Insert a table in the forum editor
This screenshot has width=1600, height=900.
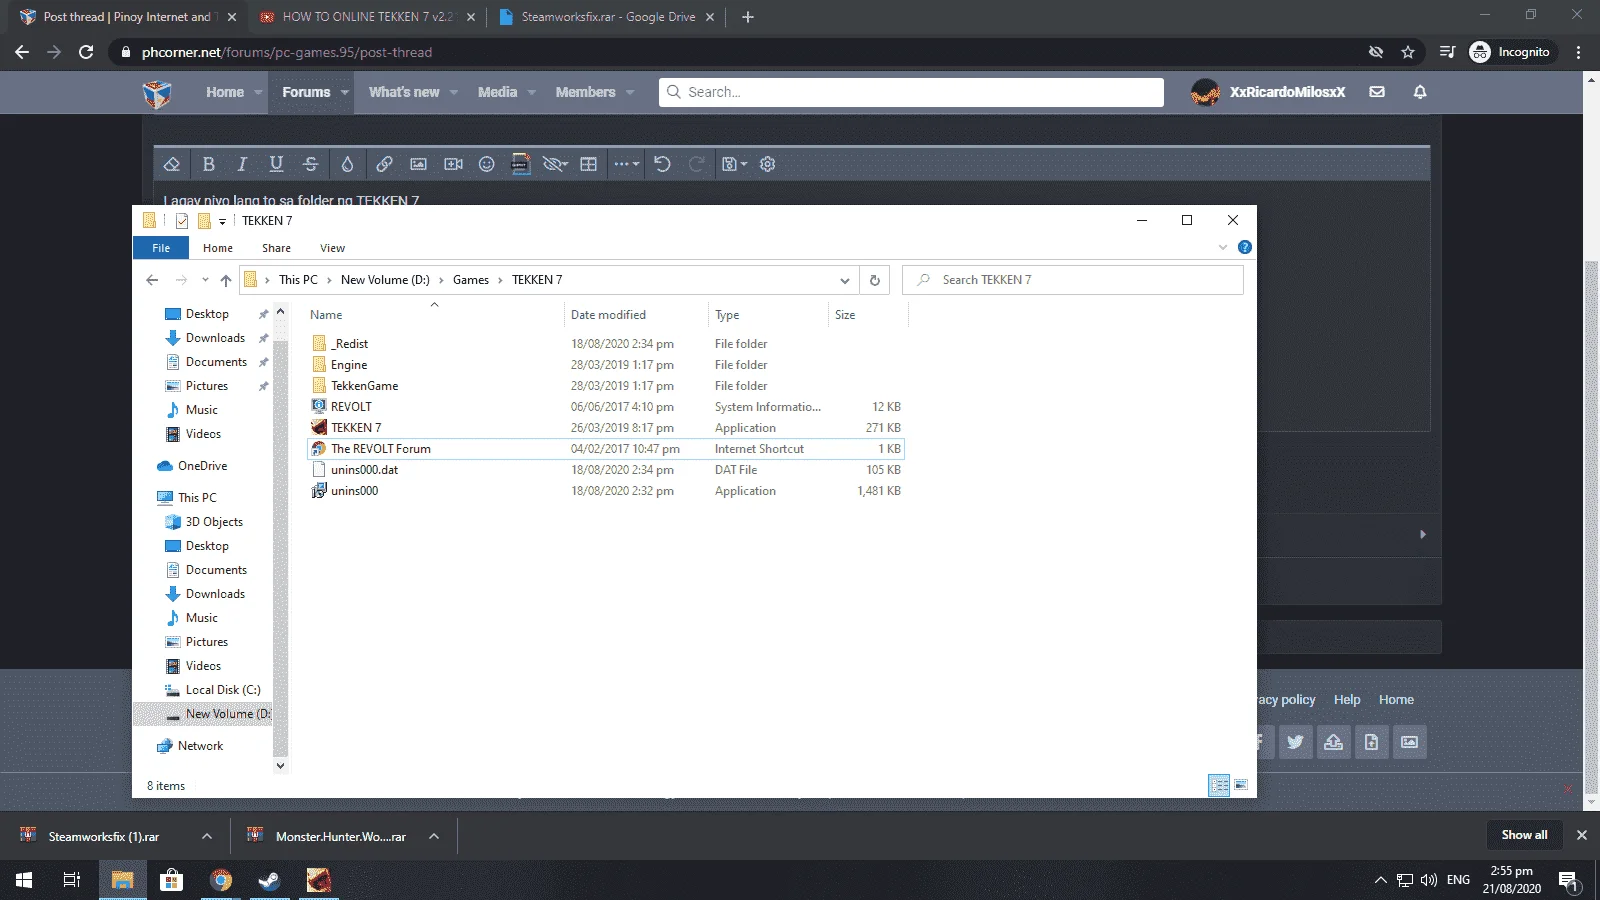point(589,164)
